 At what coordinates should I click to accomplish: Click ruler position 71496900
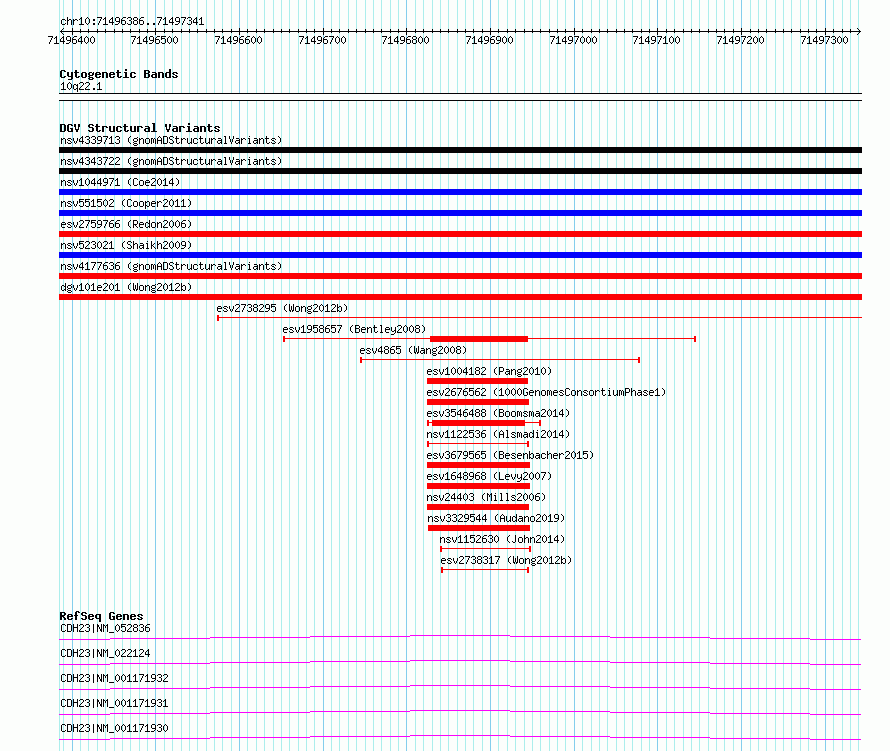[x=489, y=40]
